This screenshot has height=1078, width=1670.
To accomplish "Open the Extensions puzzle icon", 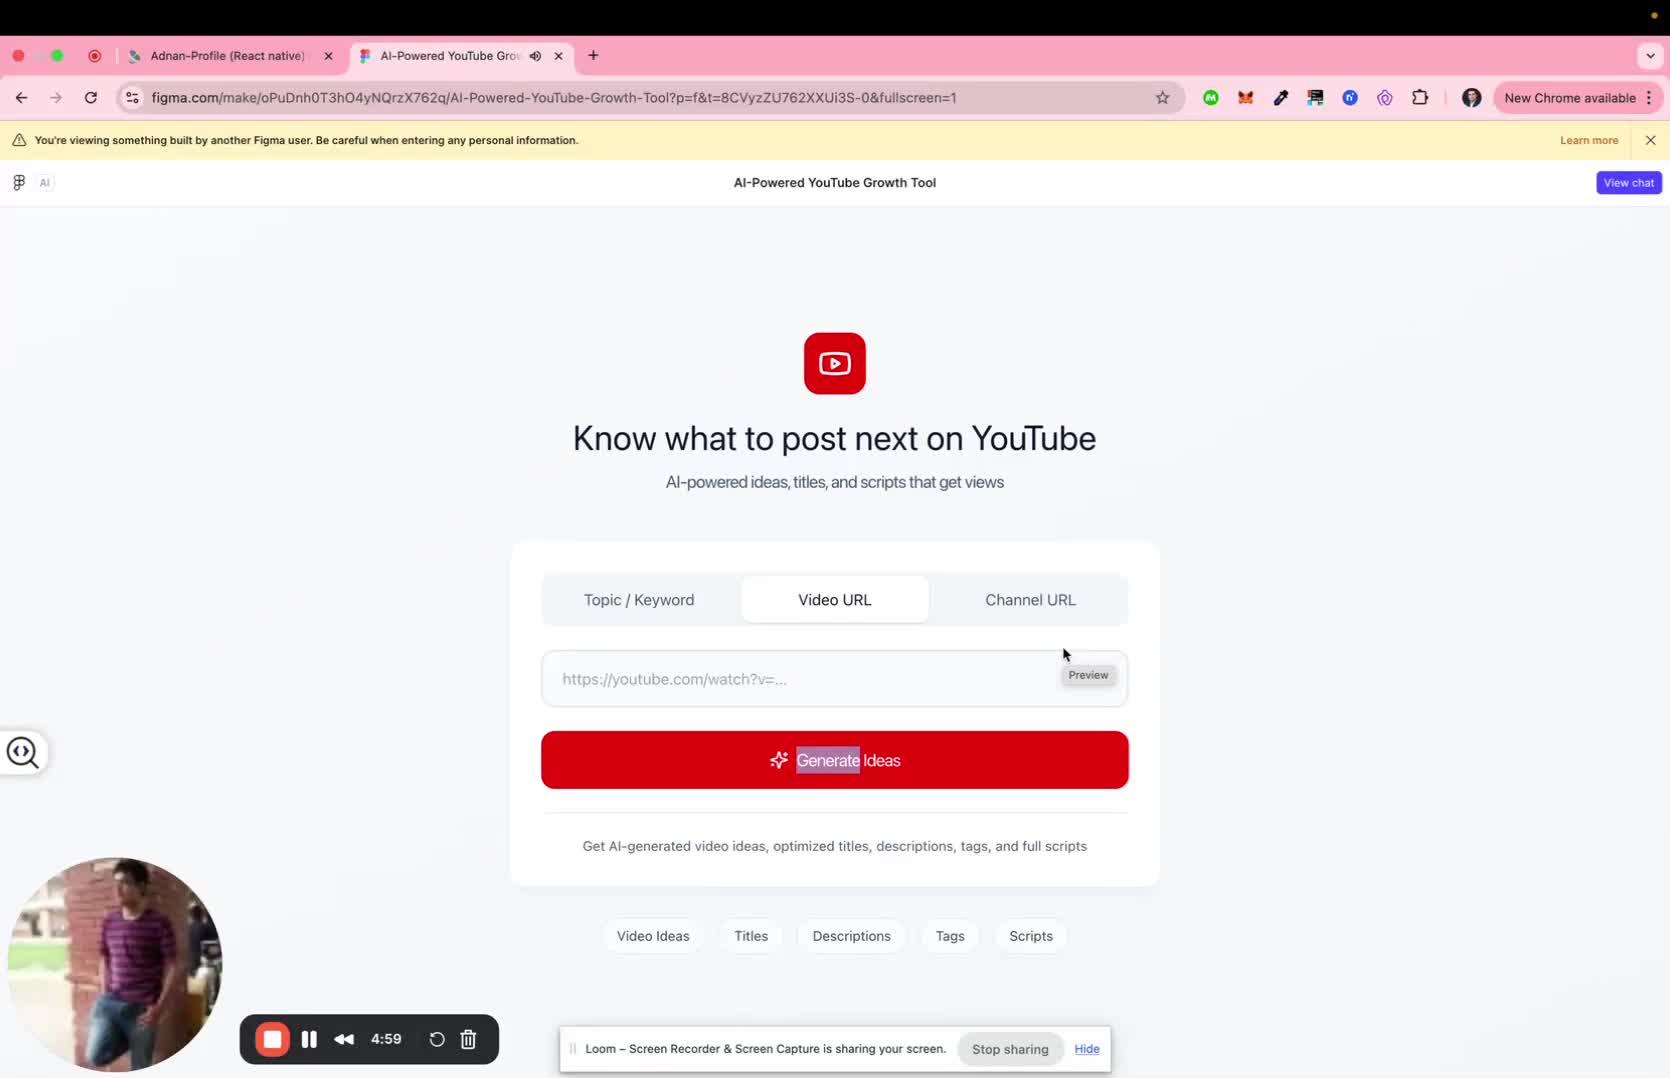I will click(1420, 98).
